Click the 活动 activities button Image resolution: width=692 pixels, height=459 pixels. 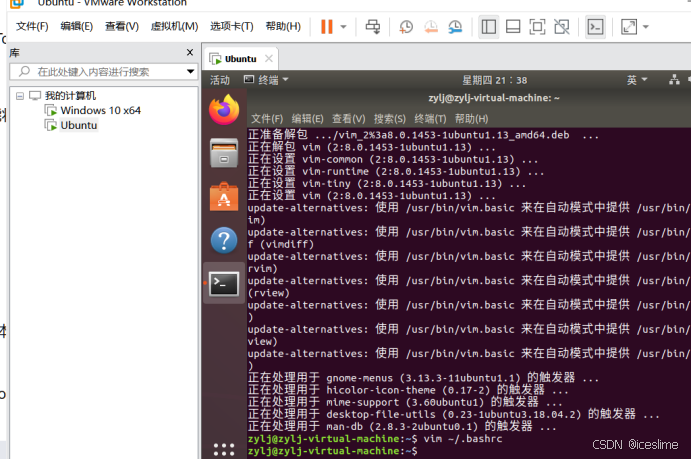[x=220, y=80]
